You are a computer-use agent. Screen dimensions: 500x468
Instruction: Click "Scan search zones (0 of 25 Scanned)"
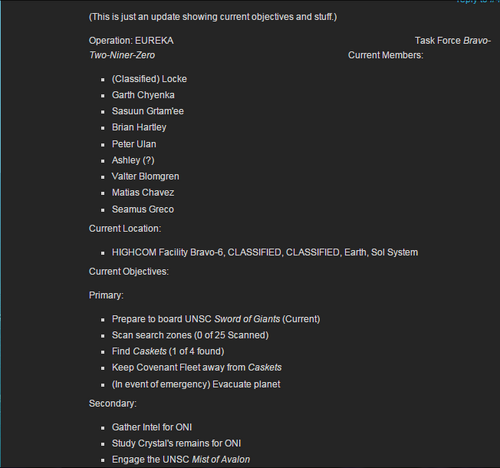point(190,335)
